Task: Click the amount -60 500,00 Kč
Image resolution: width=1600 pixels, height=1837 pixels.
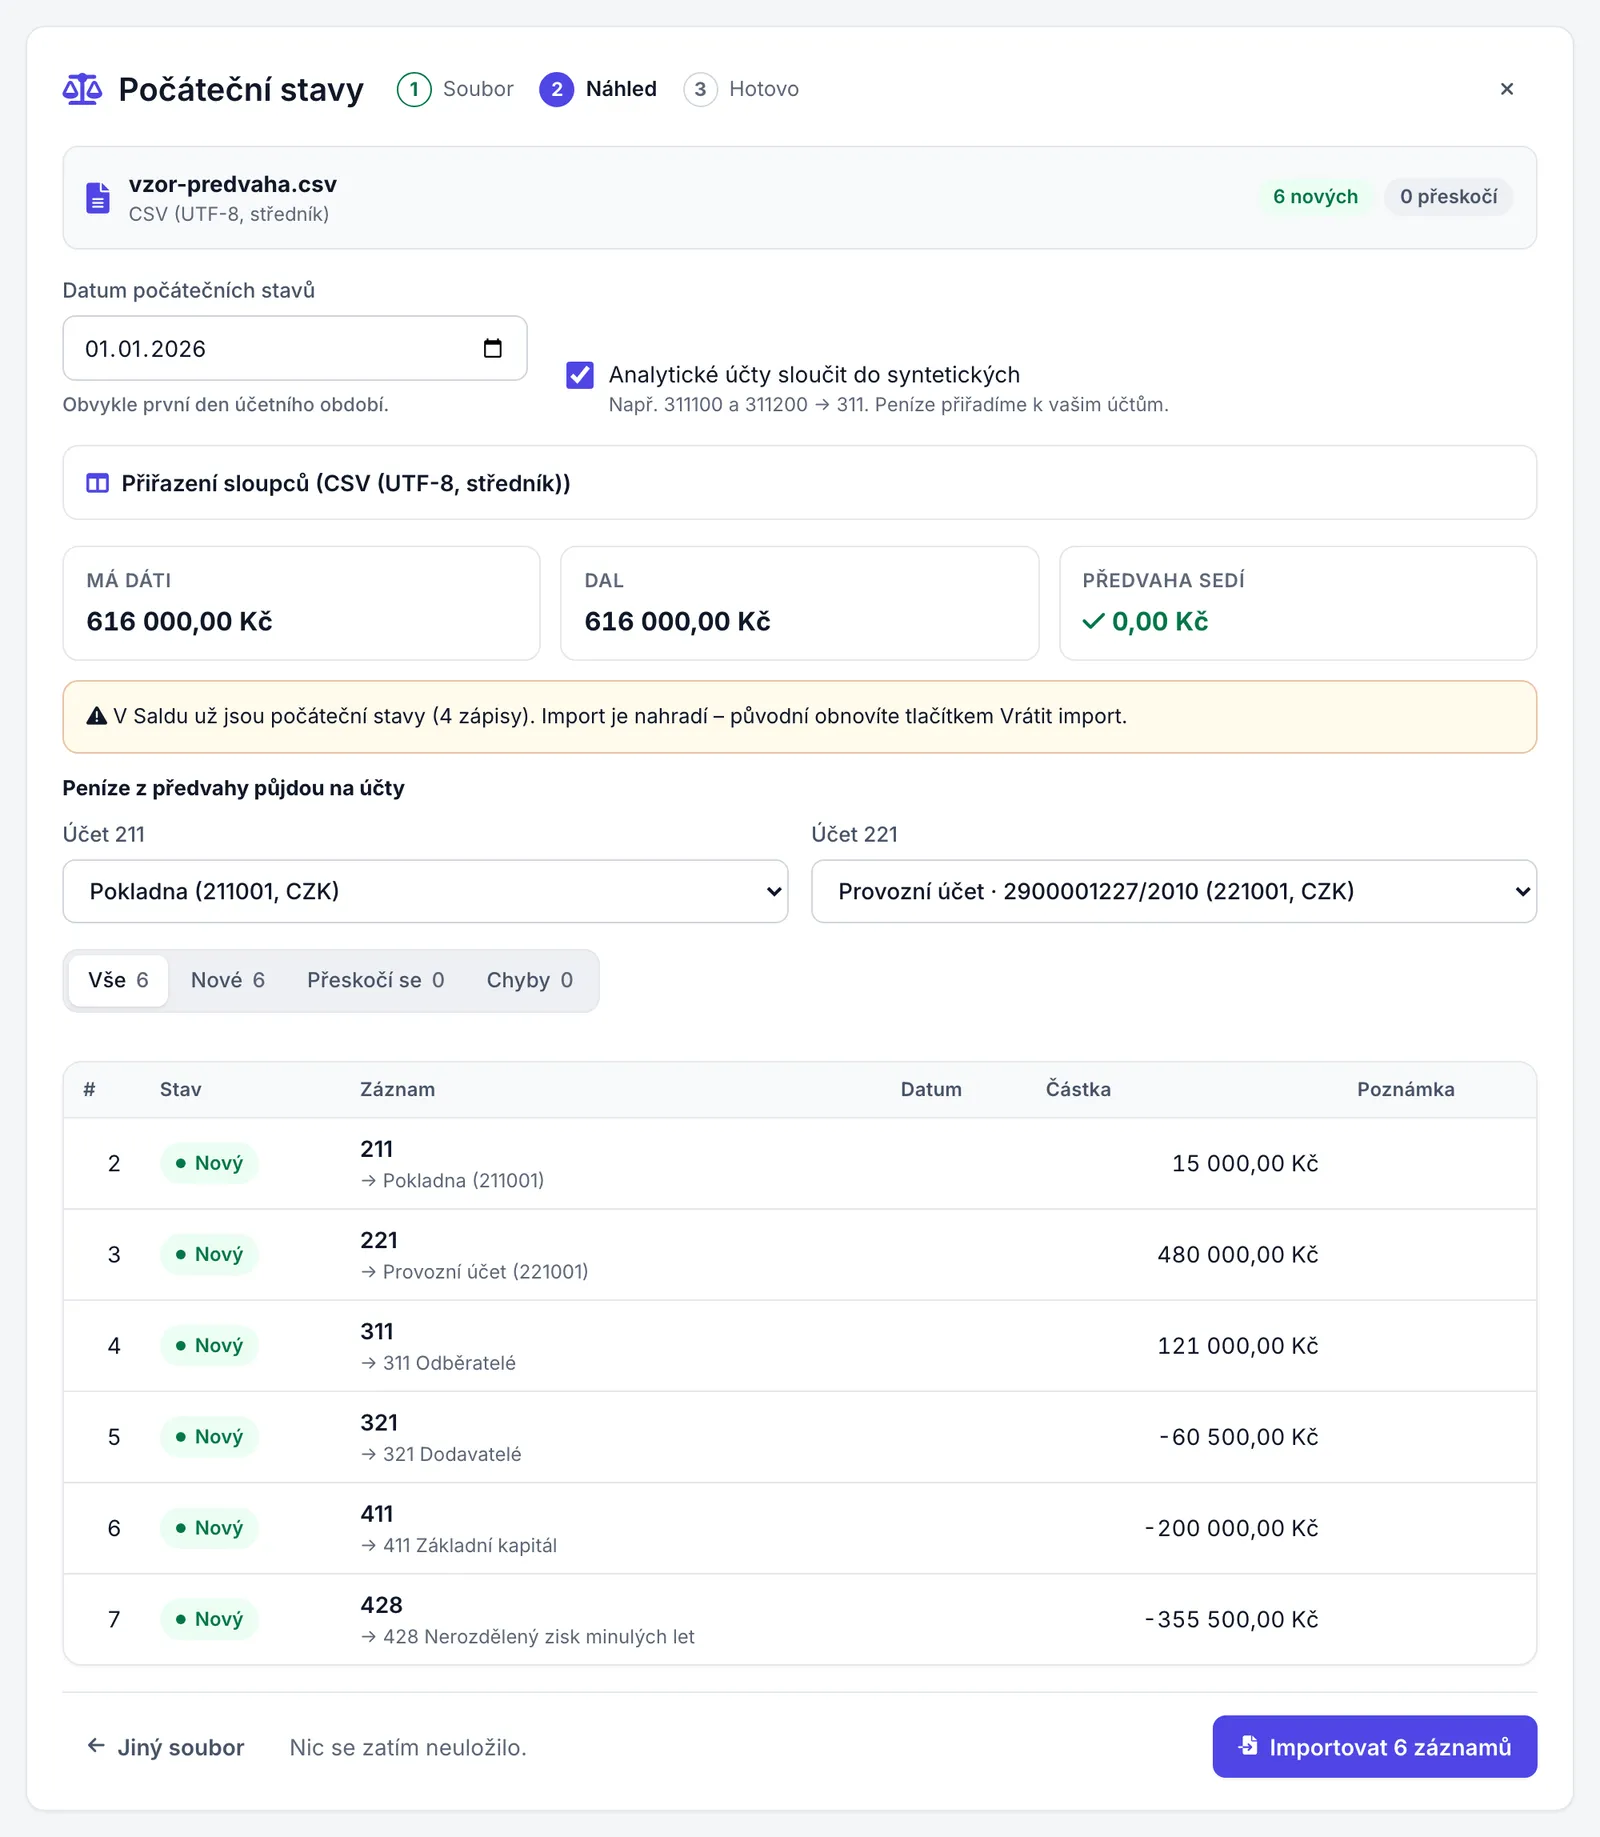Action: pyautogui.click(x=1239, y=1437)
